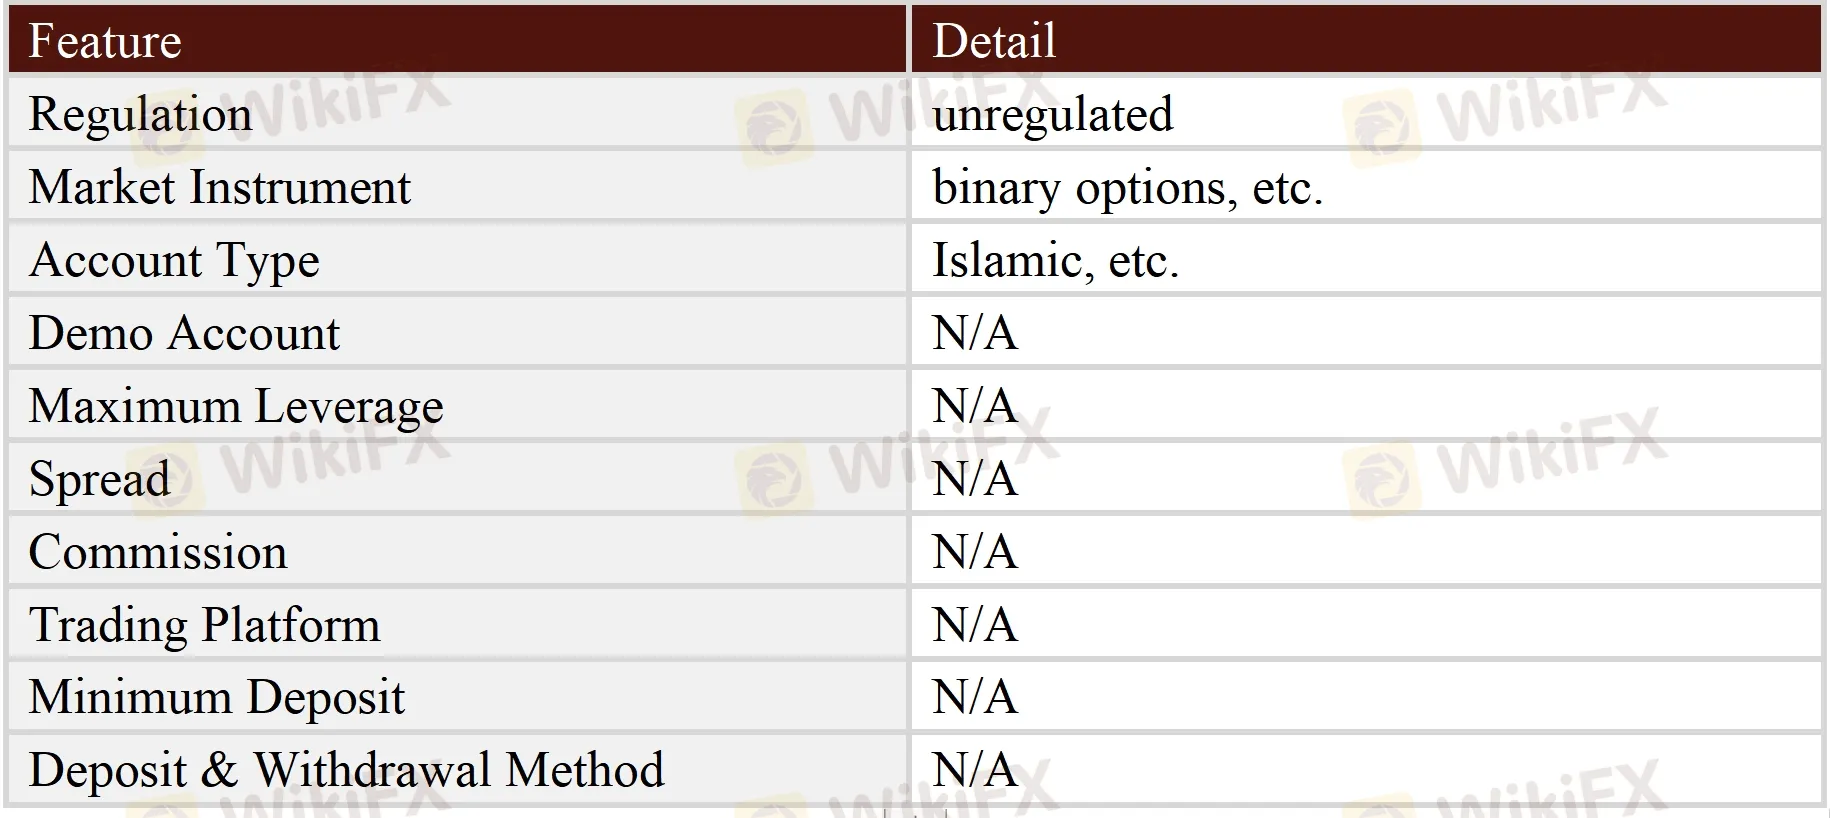Click the N/A value beside Demo Account
The height and width of the screenshot is (818, 1830).
pyautogui.click(x=975, y=333)
